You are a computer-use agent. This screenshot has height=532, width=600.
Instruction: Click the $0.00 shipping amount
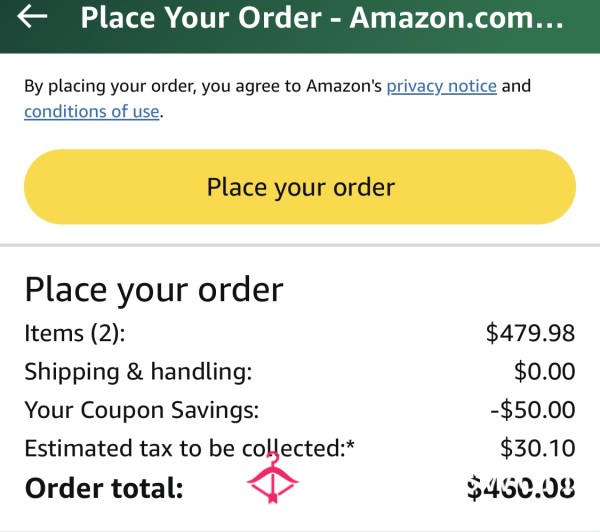pyautogui.click(x=545, y=371)
